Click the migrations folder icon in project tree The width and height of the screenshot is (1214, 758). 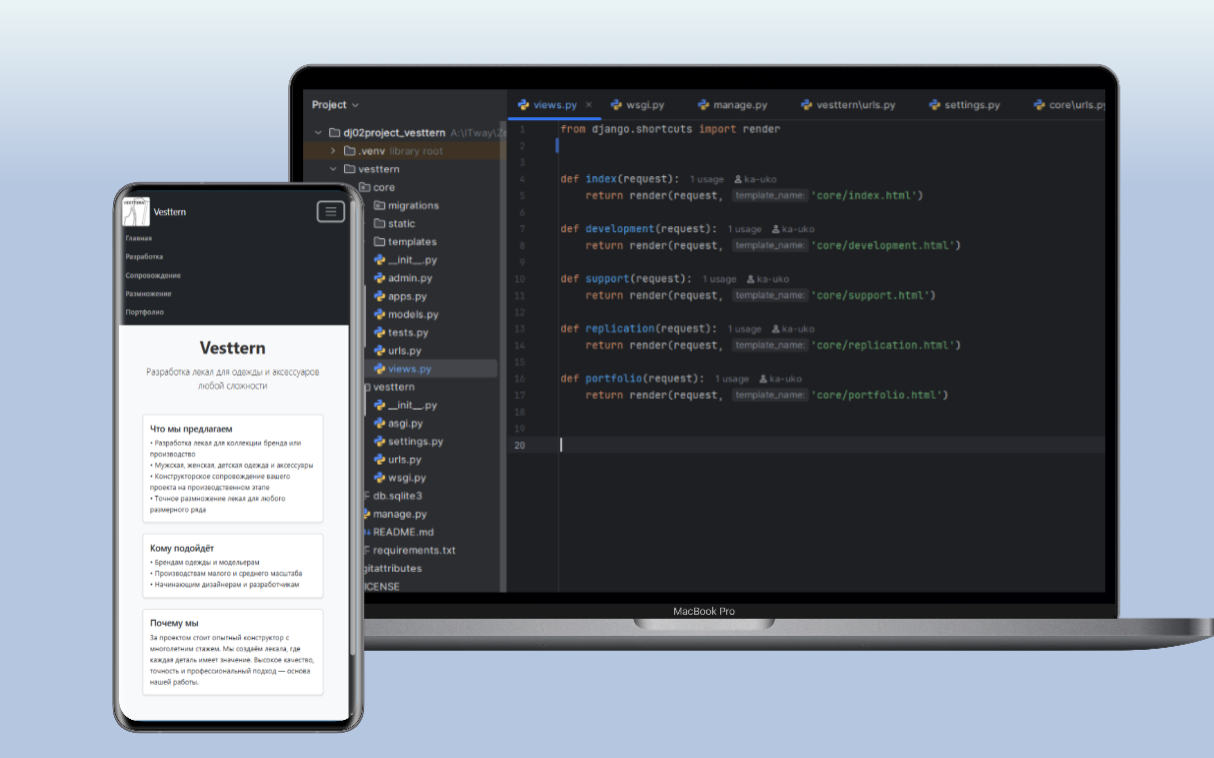[x=379, y=205]
